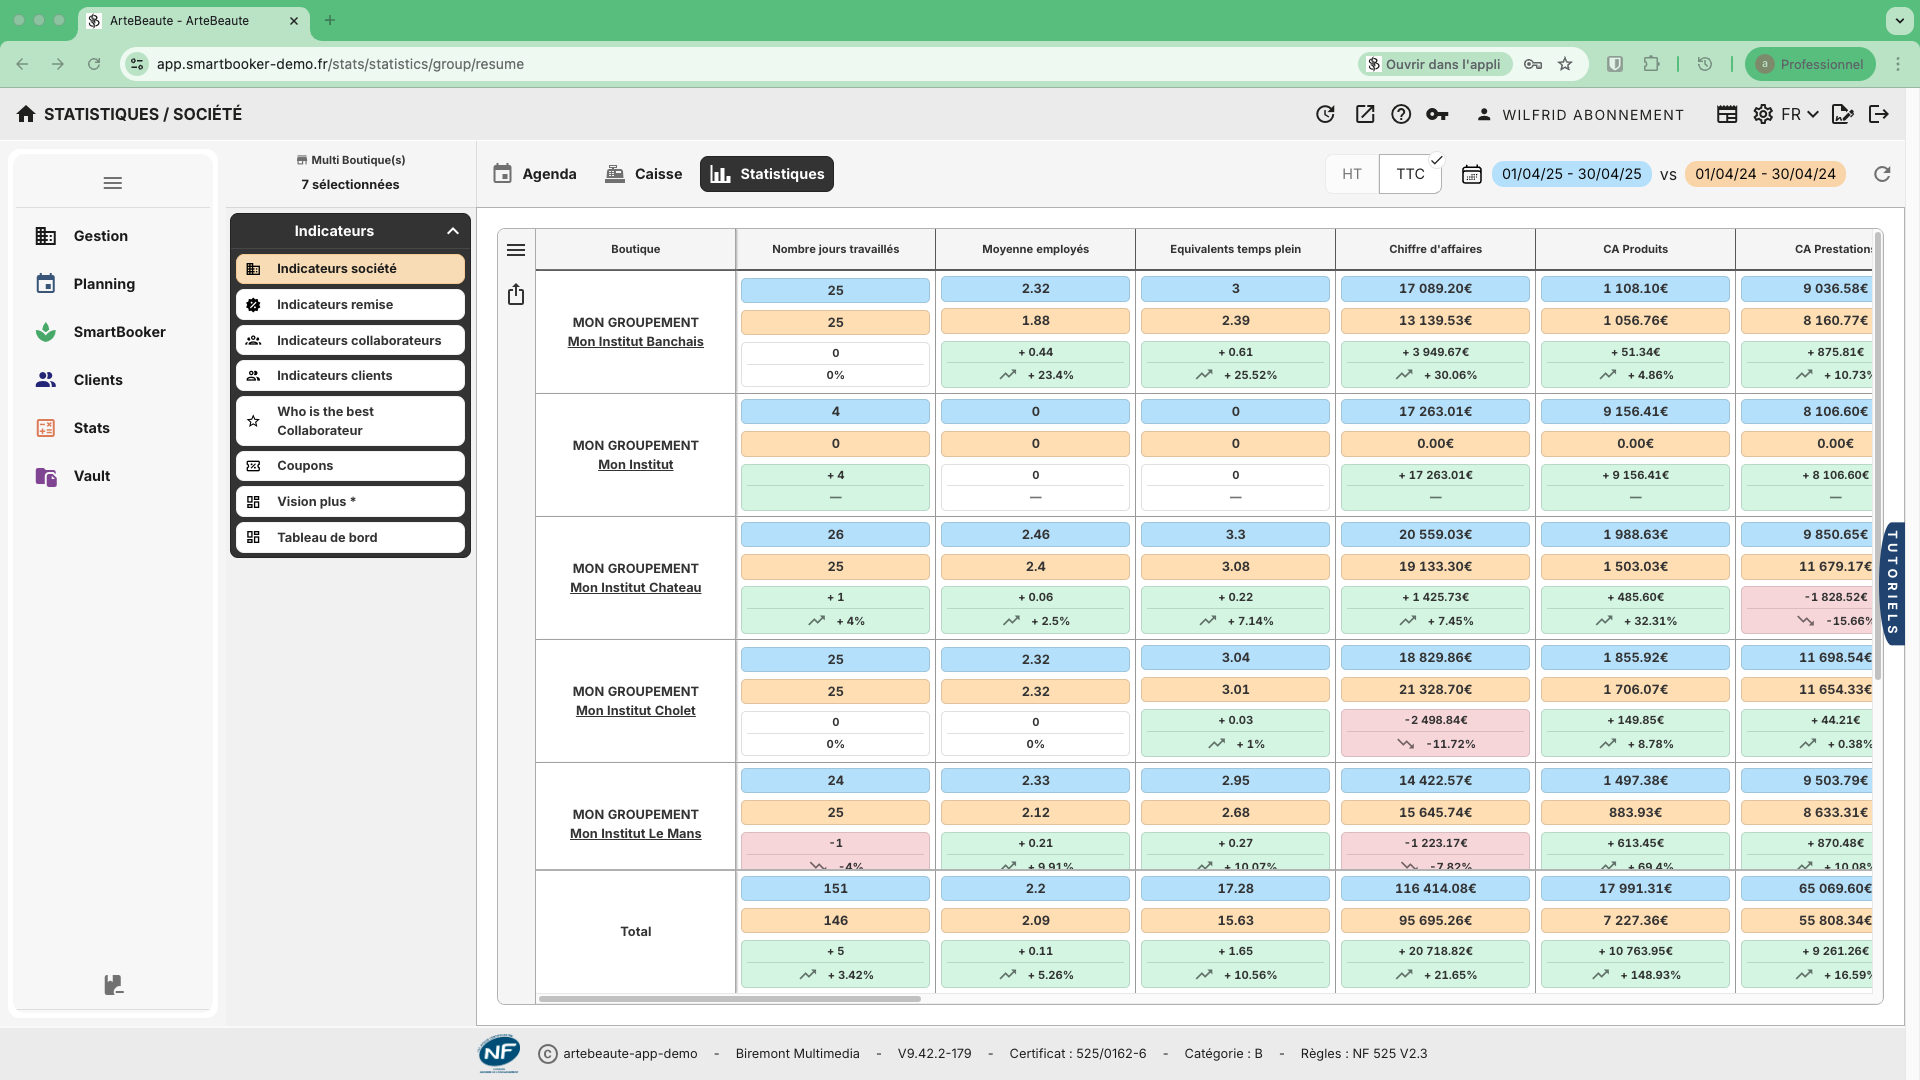Collapse the Indicateurs panel chevron
The width and height of the screenshot is (1920, 1080).
tap(452, 231)
